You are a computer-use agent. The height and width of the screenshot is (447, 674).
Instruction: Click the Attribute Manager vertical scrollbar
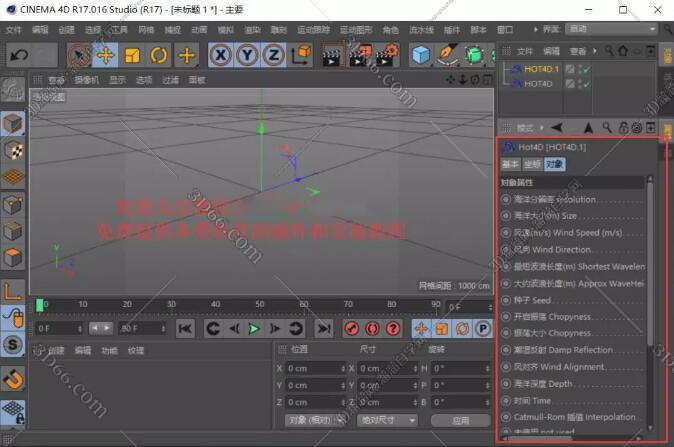pyautogui.click(x=650, y=262)
